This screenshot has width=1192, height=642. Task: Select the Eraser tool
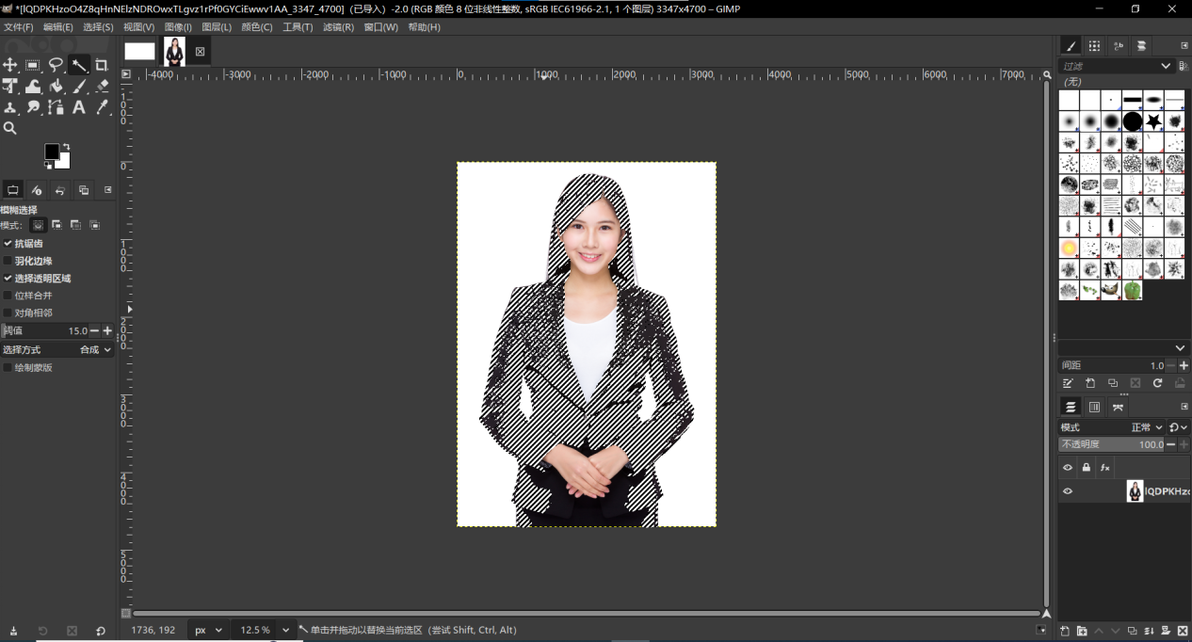101,87
